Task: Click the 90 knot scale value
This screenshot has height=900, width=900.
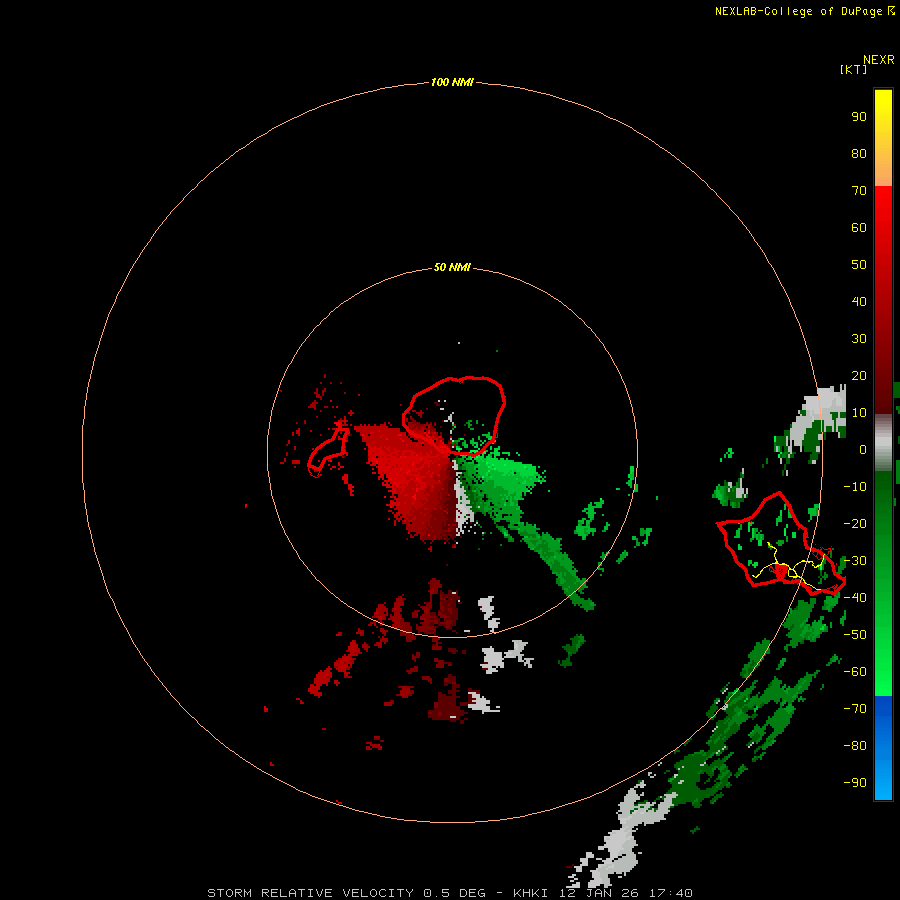Action: [859, 117]
